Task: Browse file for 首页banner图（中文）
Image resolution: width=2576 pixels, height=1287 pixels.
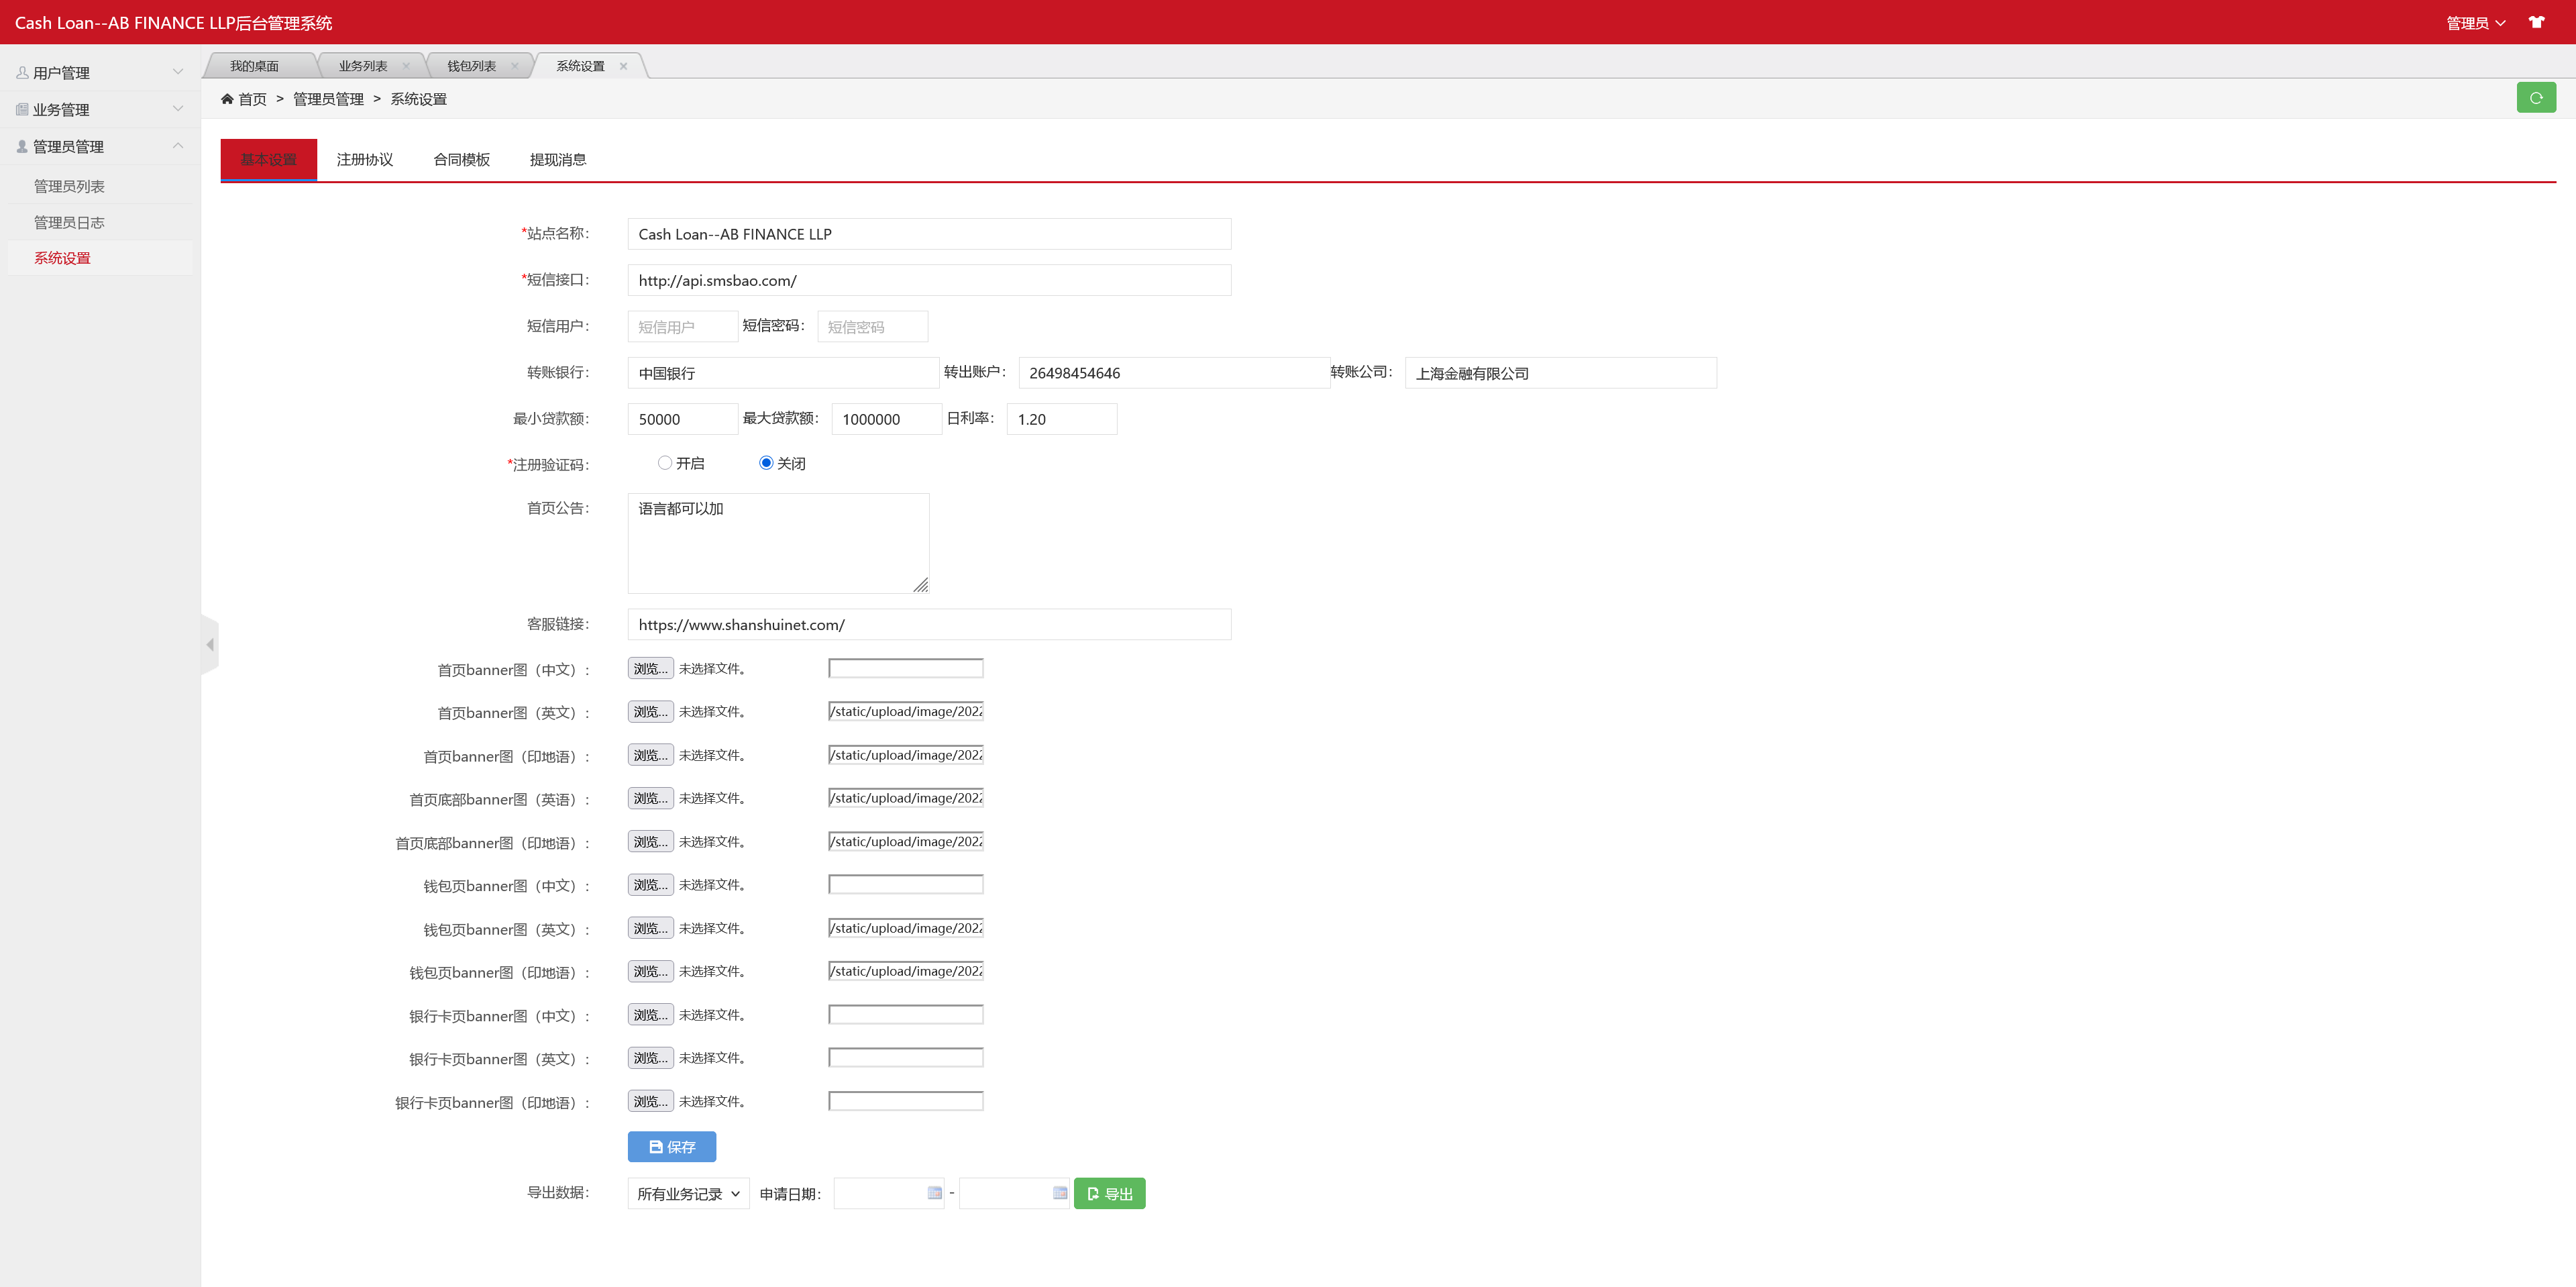Action: [x=650, y=669]
